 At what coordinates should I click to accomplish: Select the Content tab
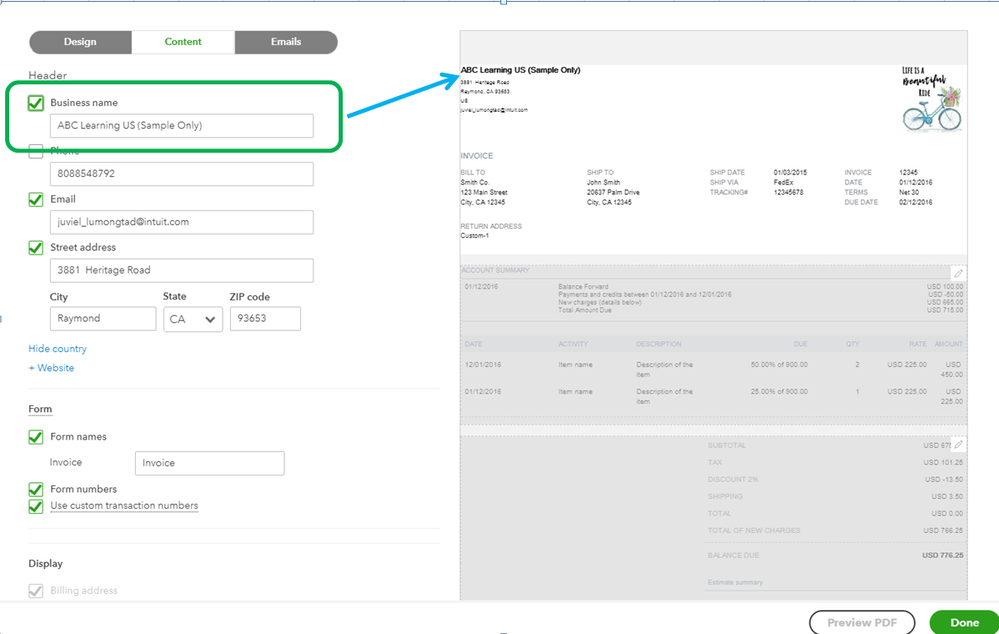[183, 42]
